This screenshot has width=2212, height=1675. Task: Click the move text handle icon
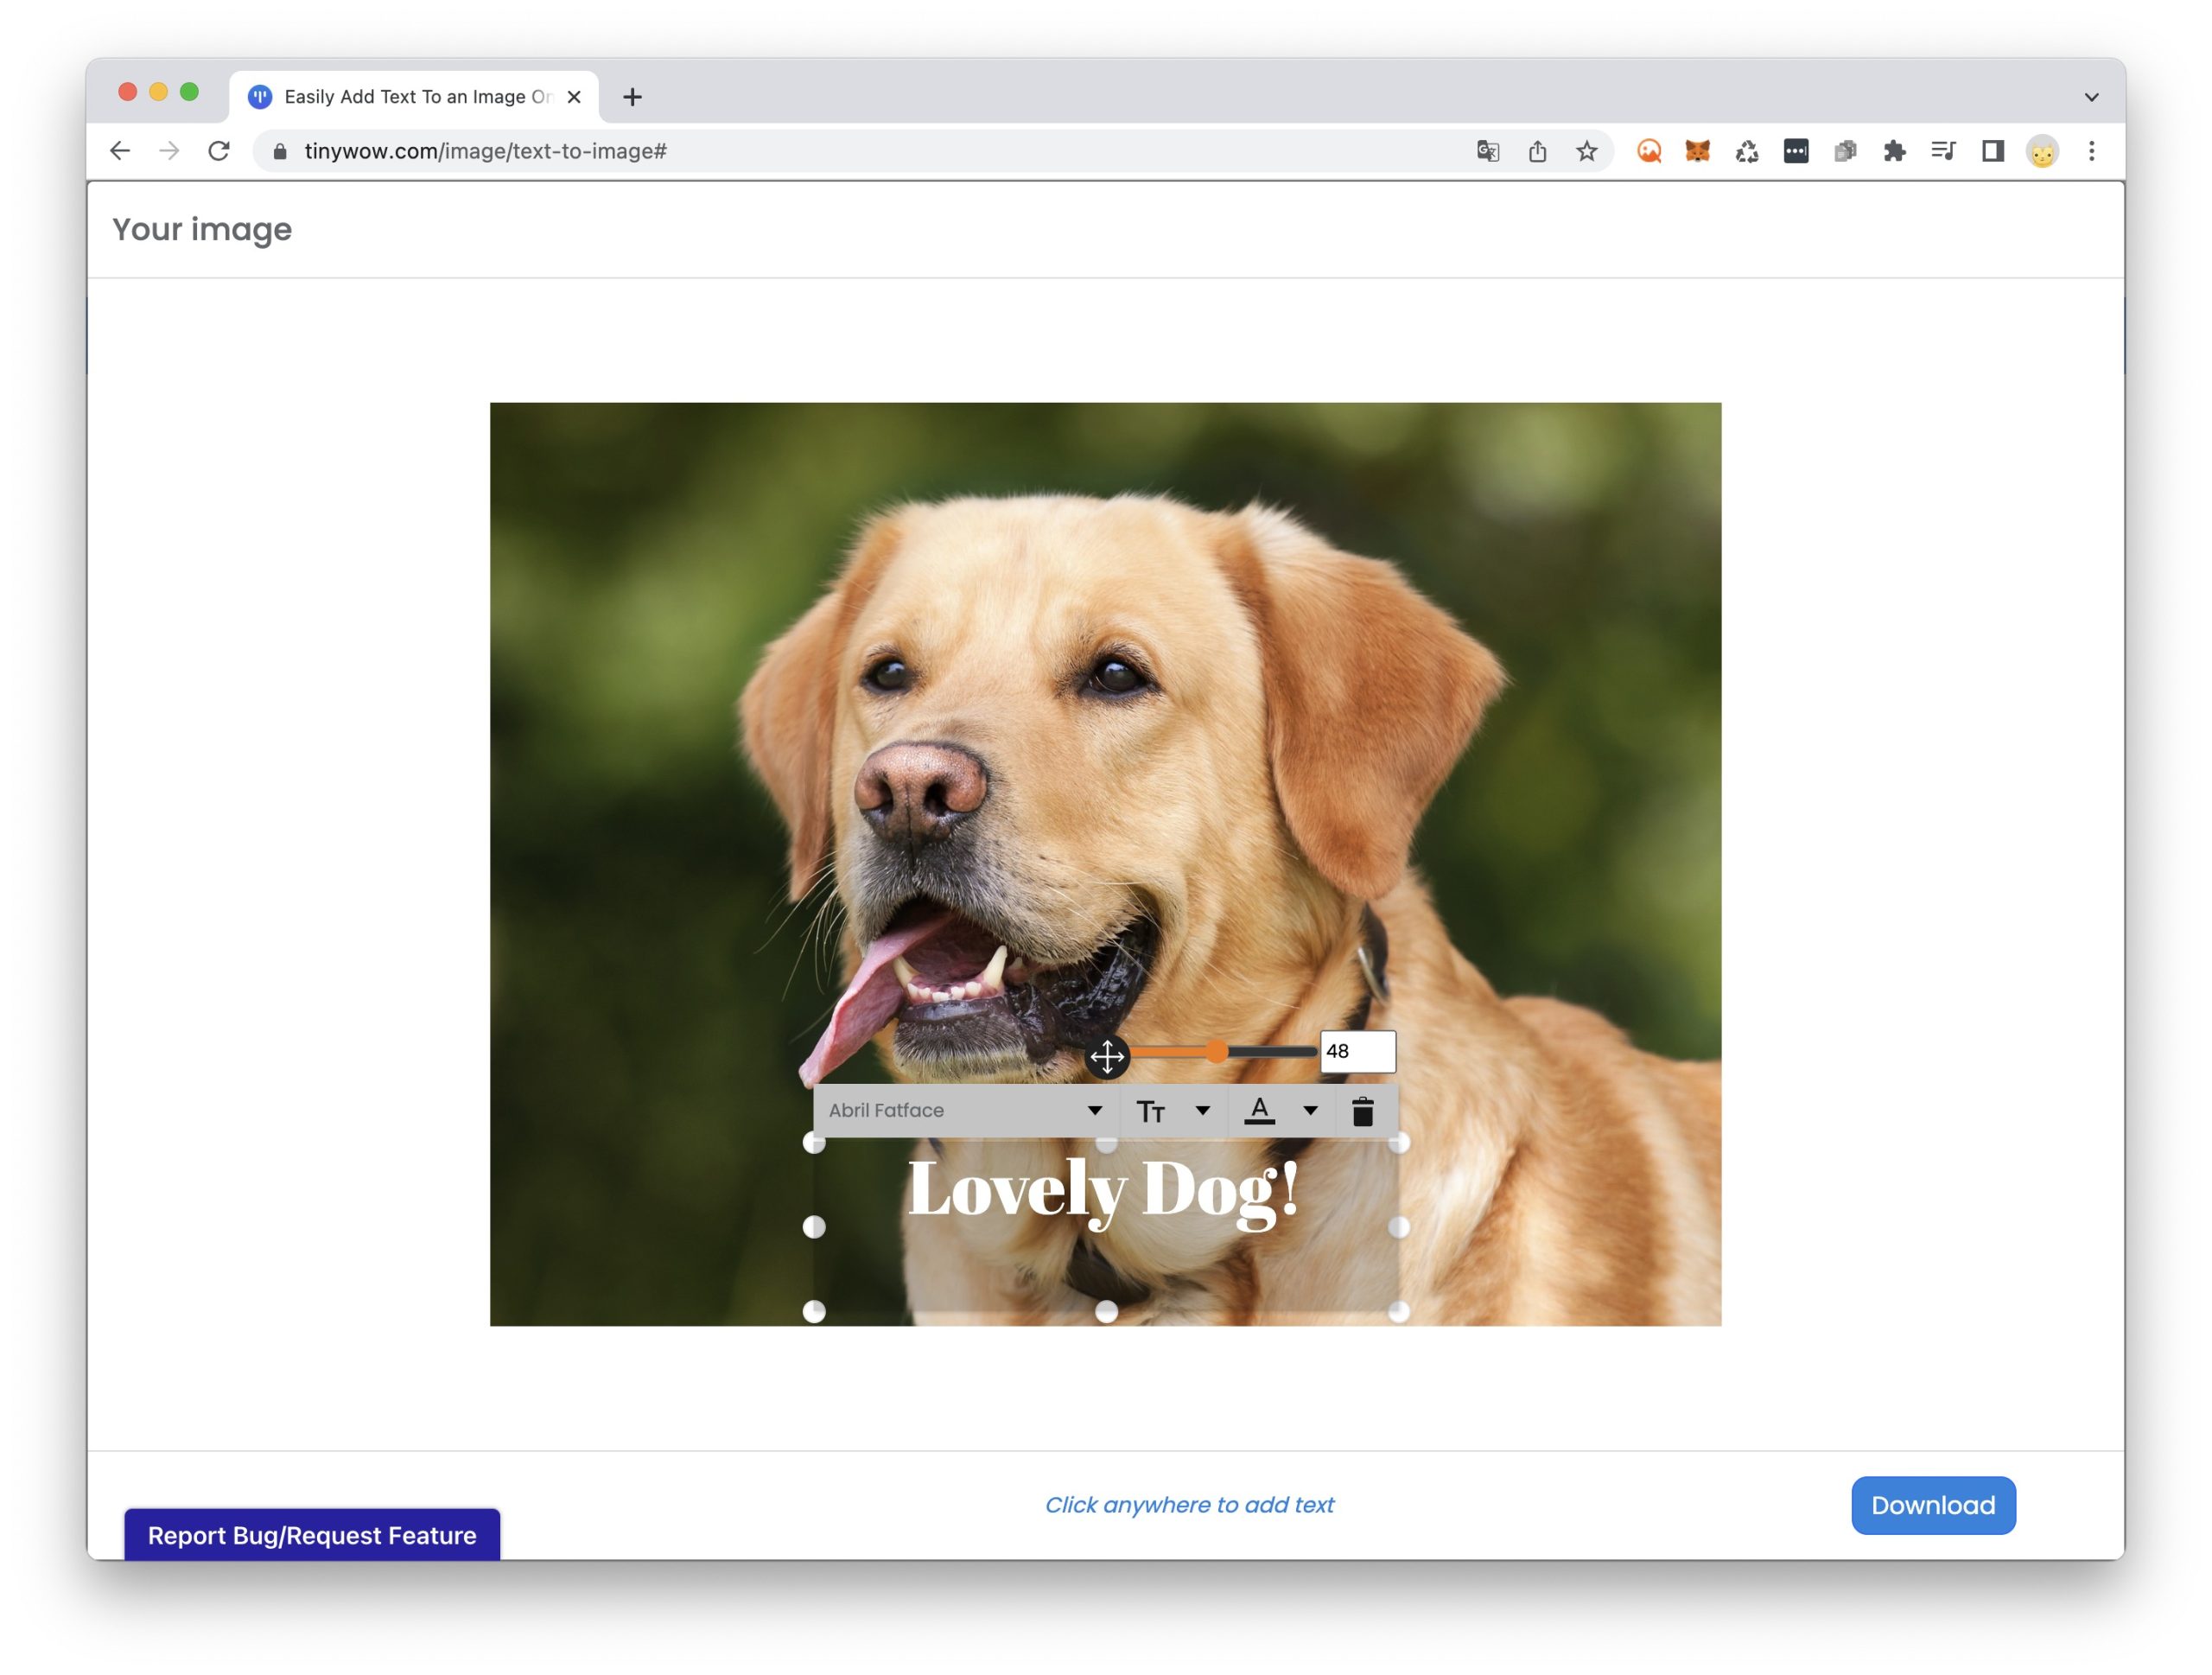(1107, 1056)
